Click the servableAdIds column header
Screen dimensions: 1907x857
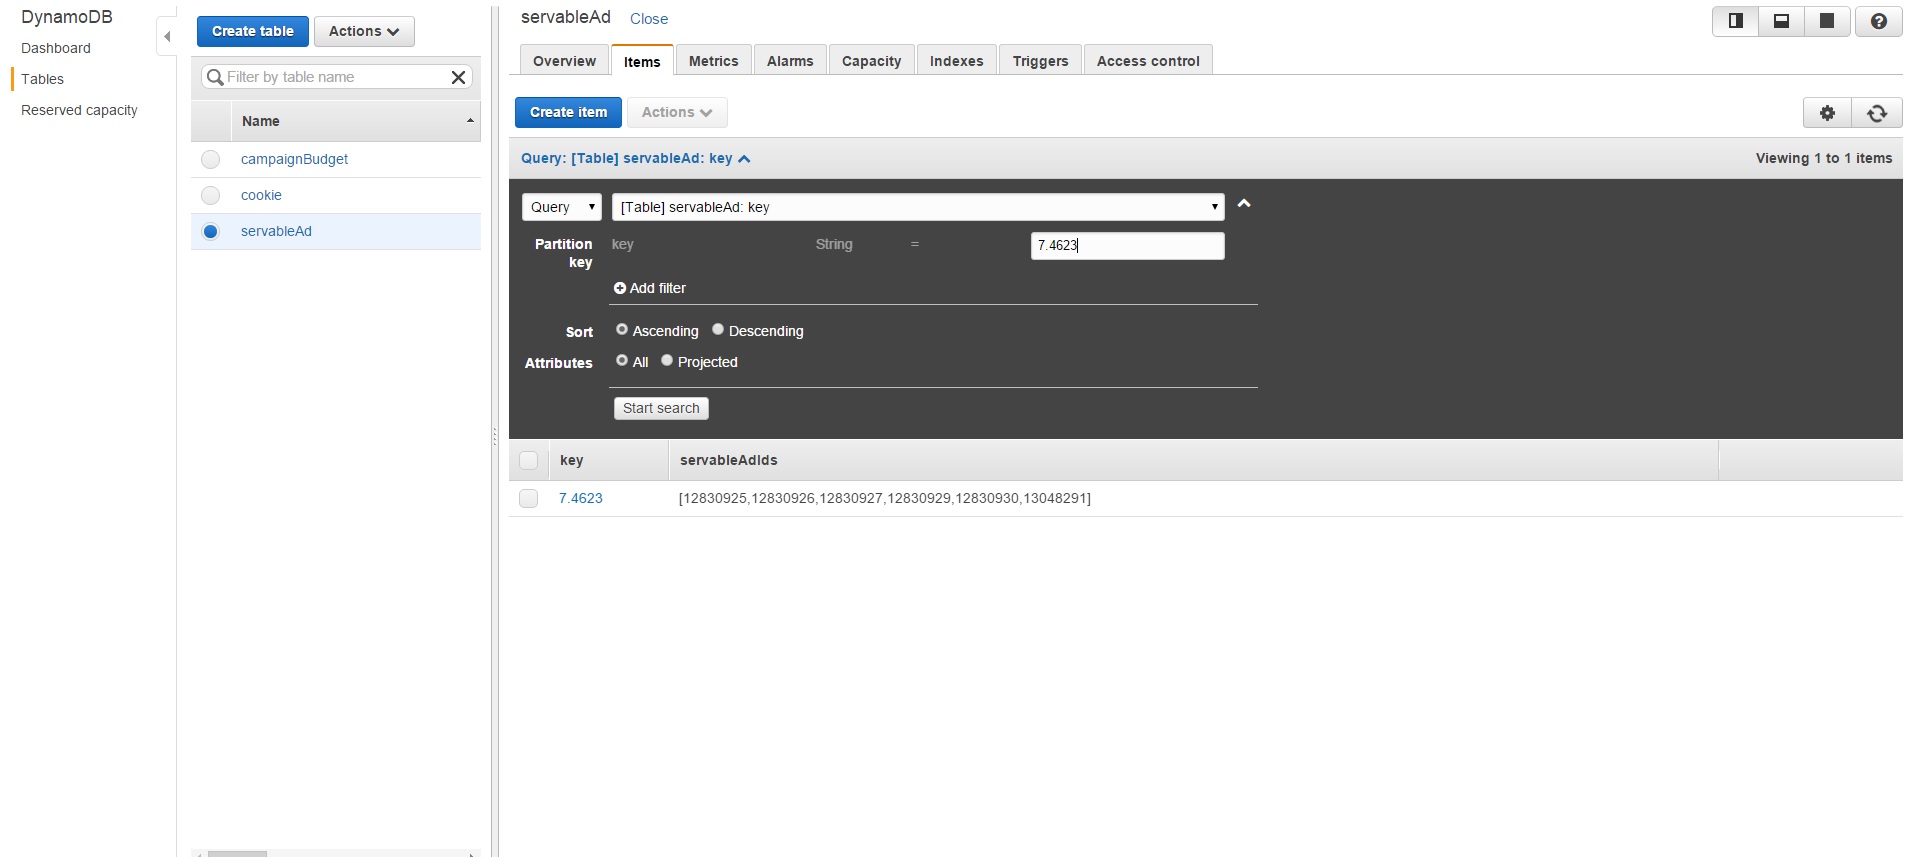[1193, 460]
